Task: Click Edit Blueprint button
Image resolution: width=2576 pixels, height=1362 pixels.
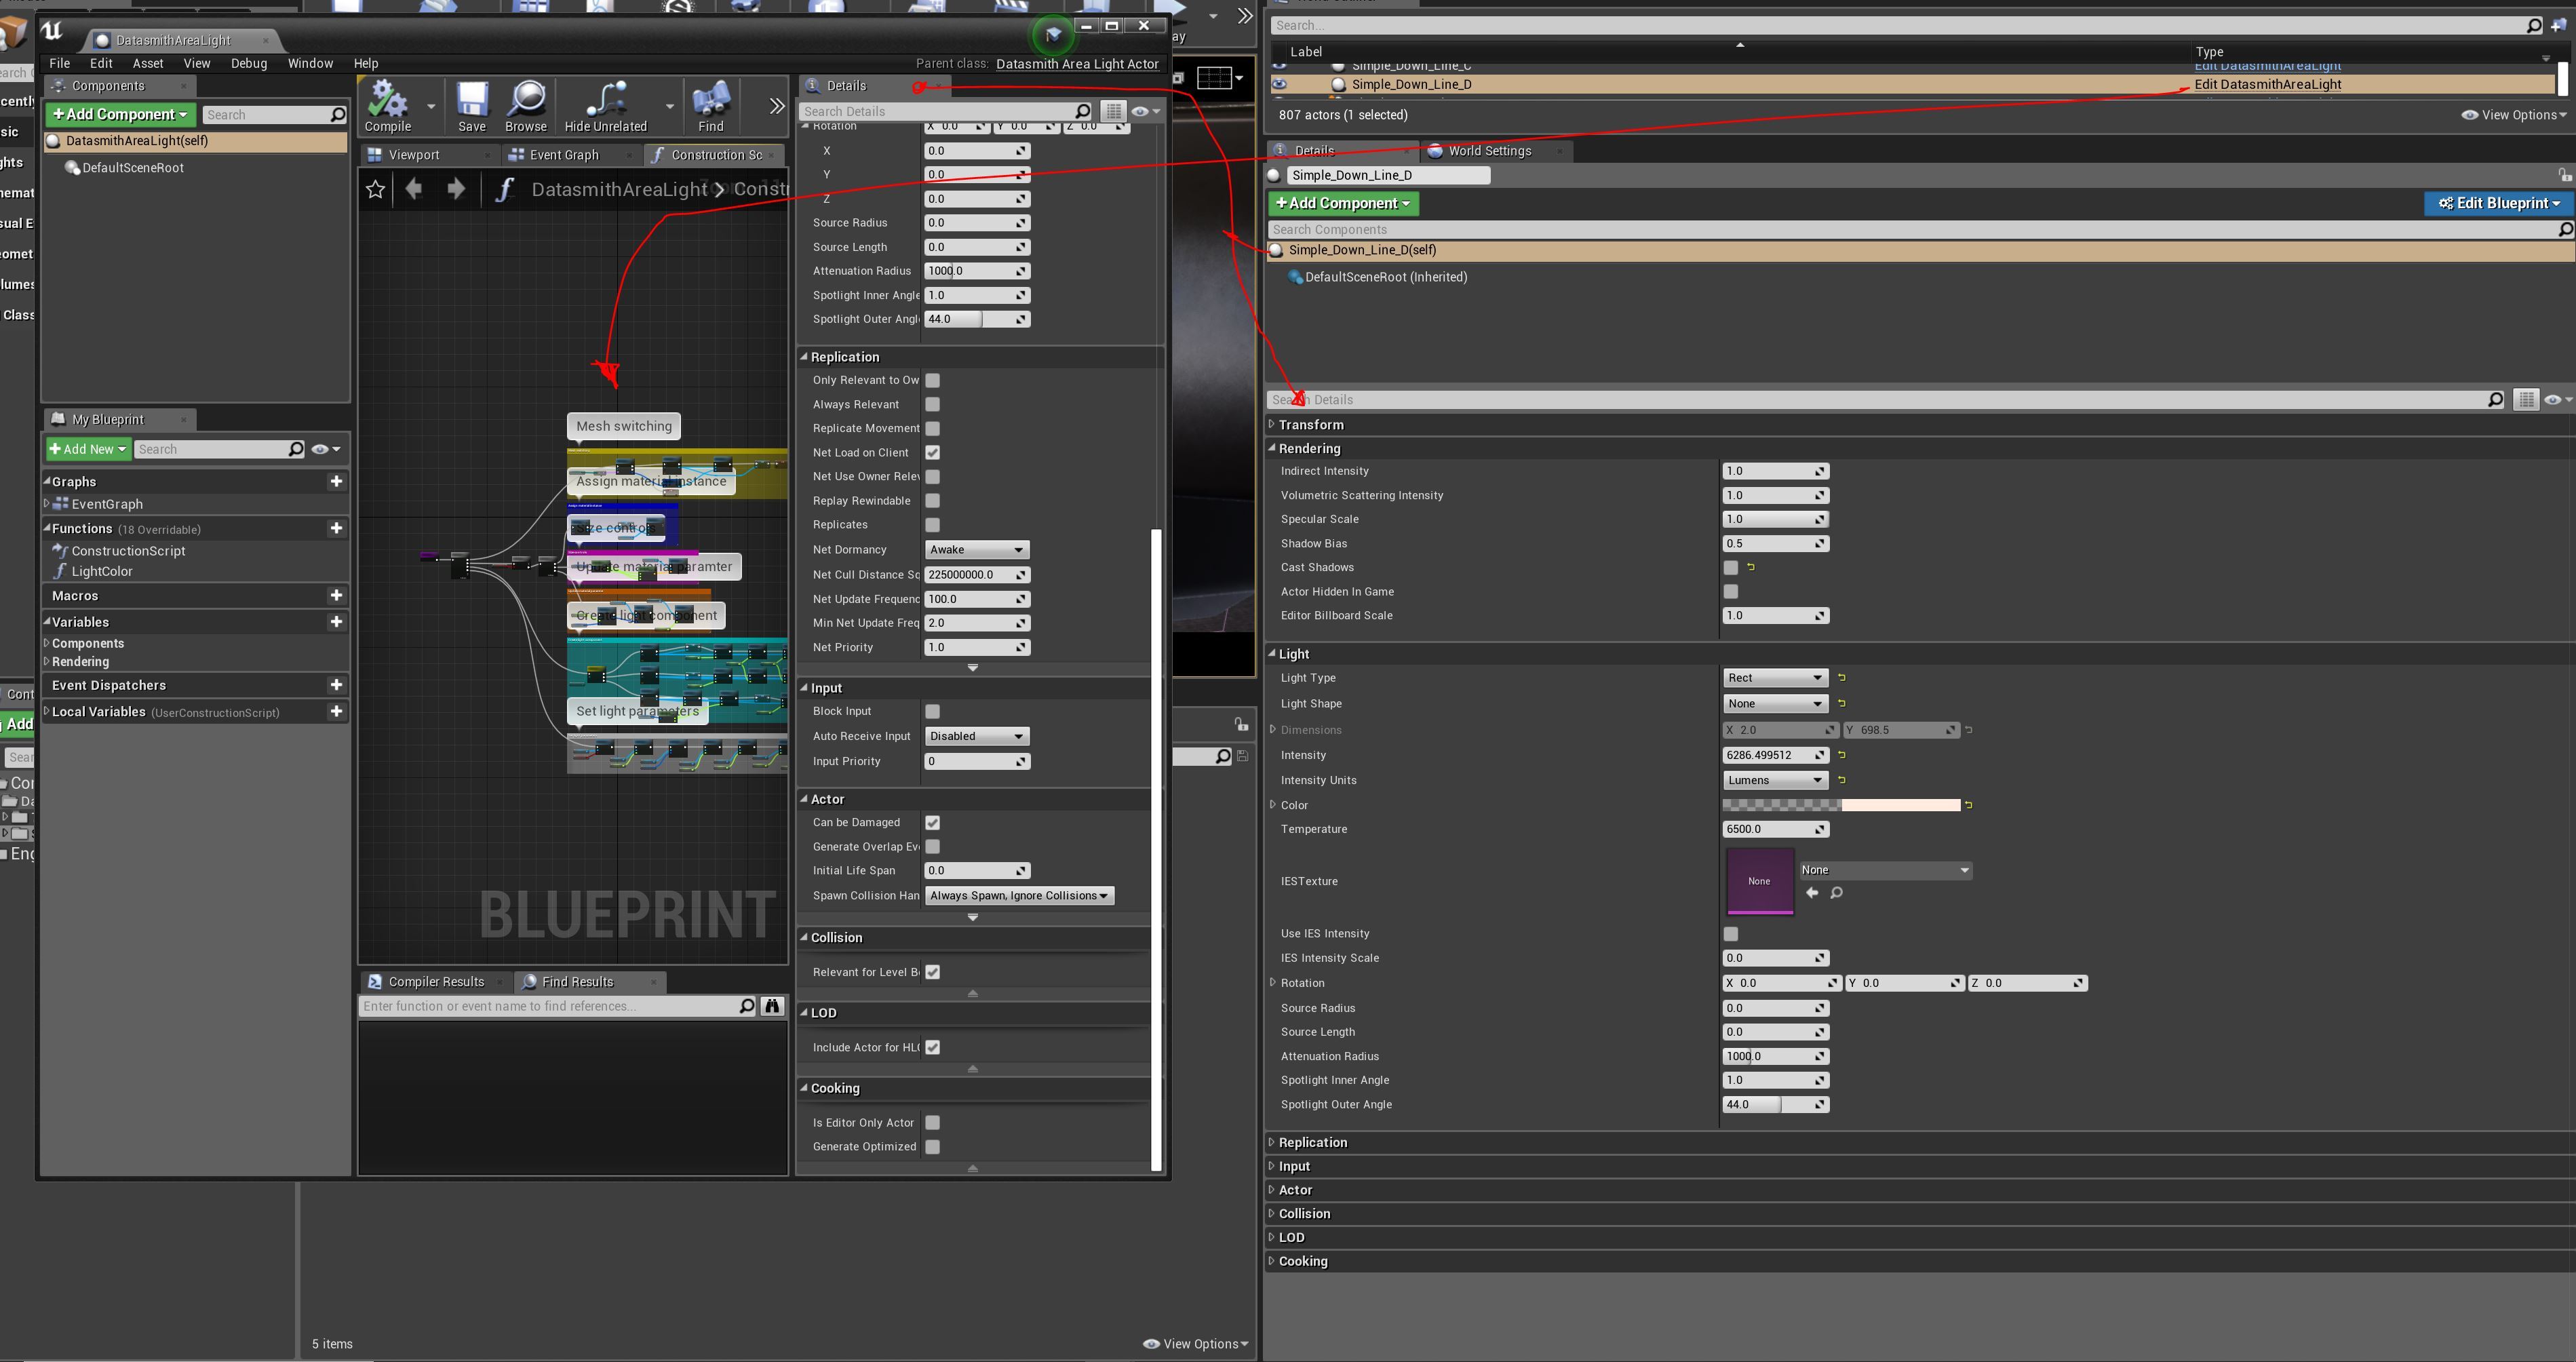Action: pos(2498,203)
